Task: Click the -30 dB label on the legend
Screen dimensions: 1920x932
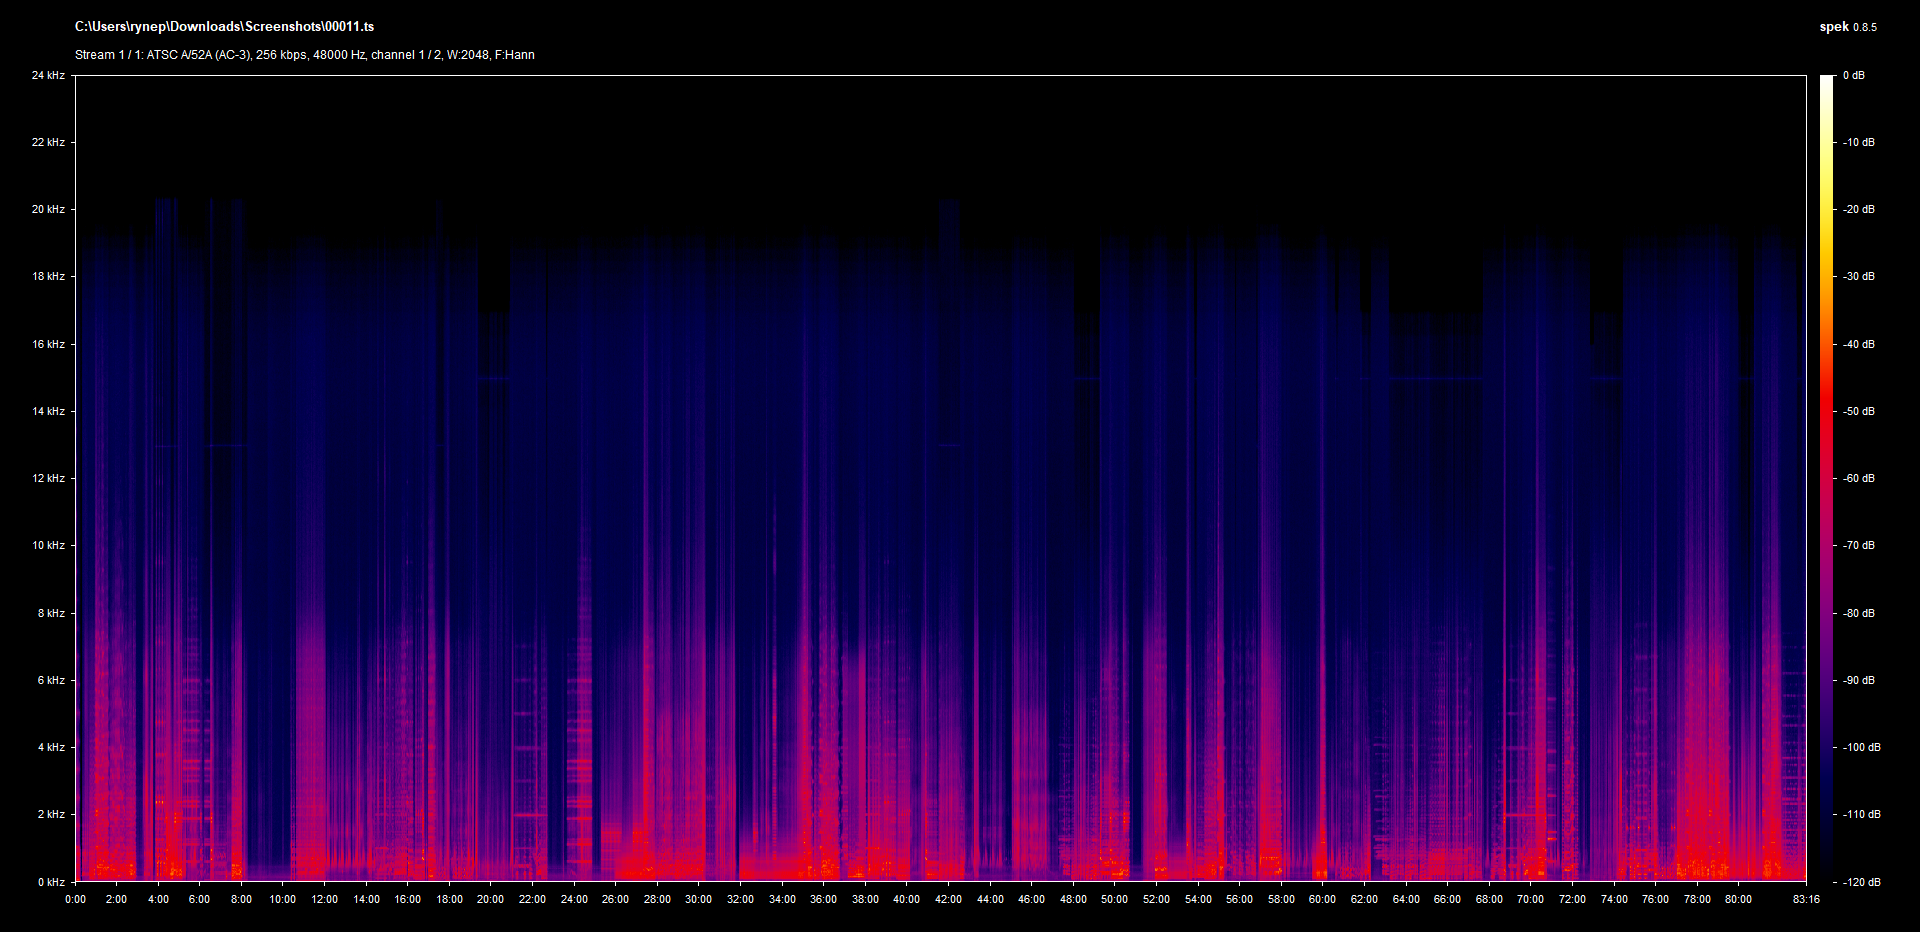Action: [x=1858, y=277]
